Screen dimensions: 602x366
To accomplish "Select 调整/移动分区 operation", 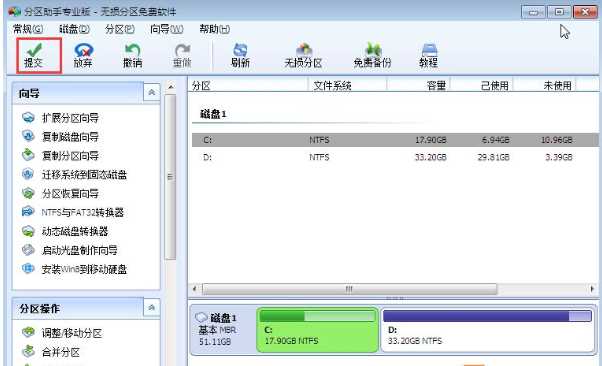I will (72, 333).
